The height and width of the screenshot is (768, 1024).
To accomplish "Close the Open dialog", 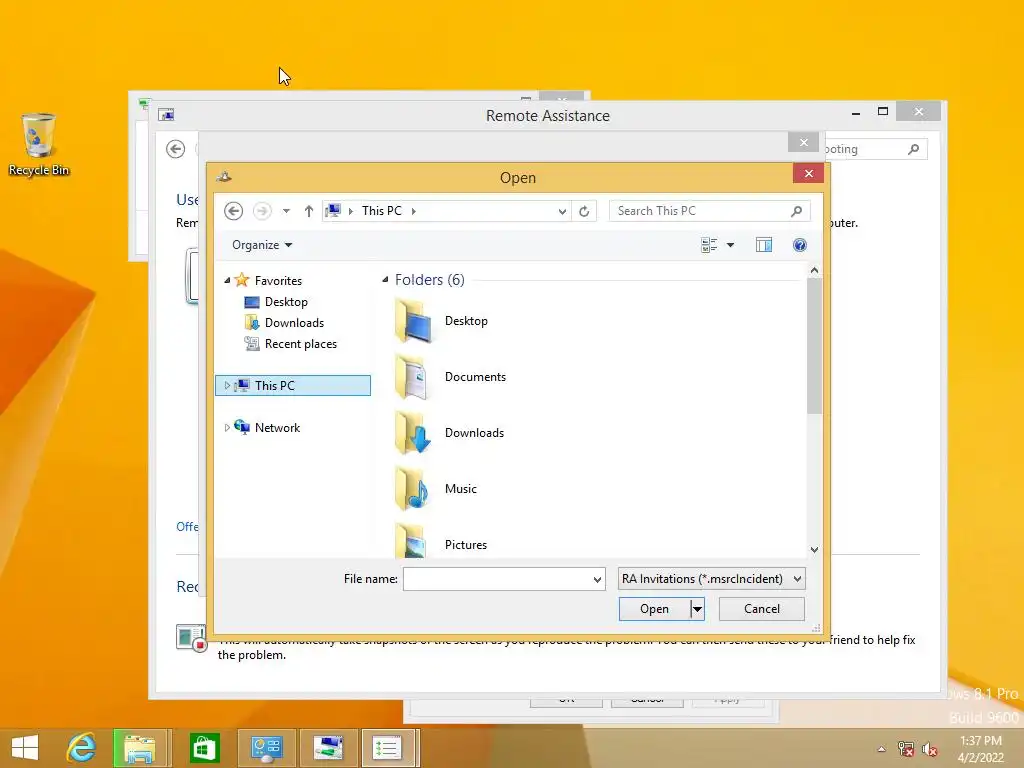I will [x=808, y=173].
